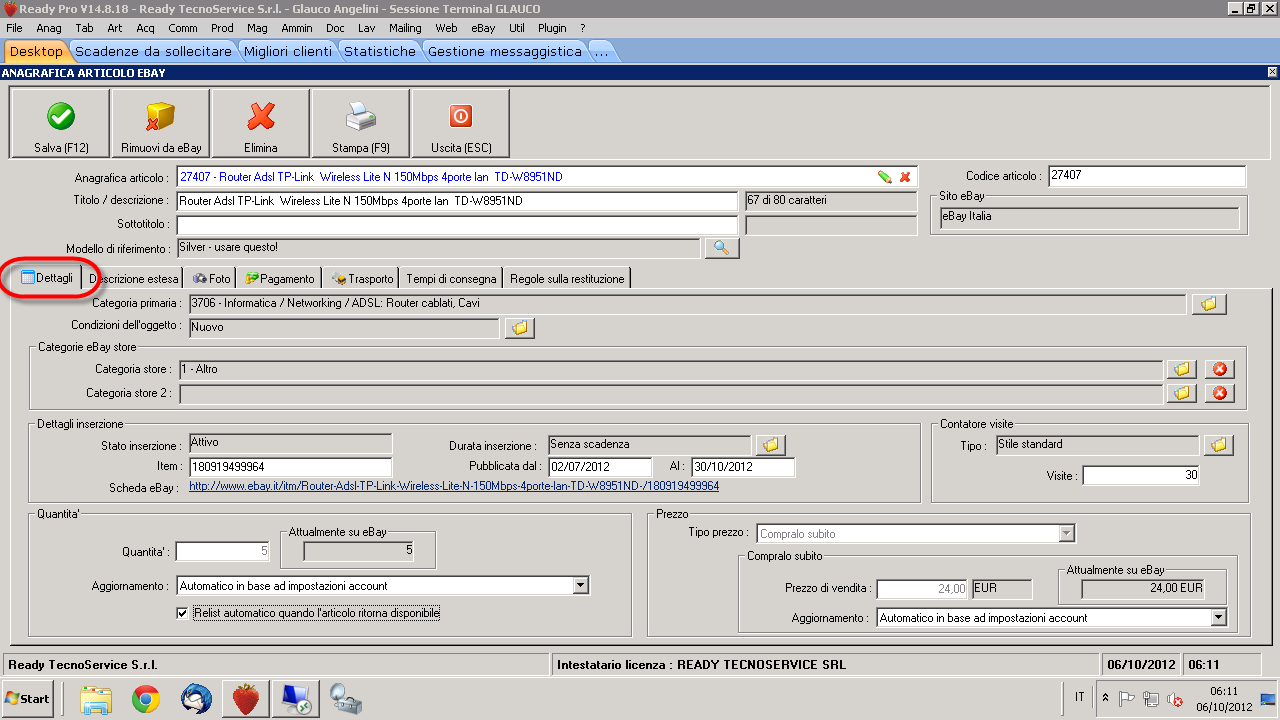Select the Dettagli tab
The height and width of the screenshot is (720, 1280).
point(47,278)
